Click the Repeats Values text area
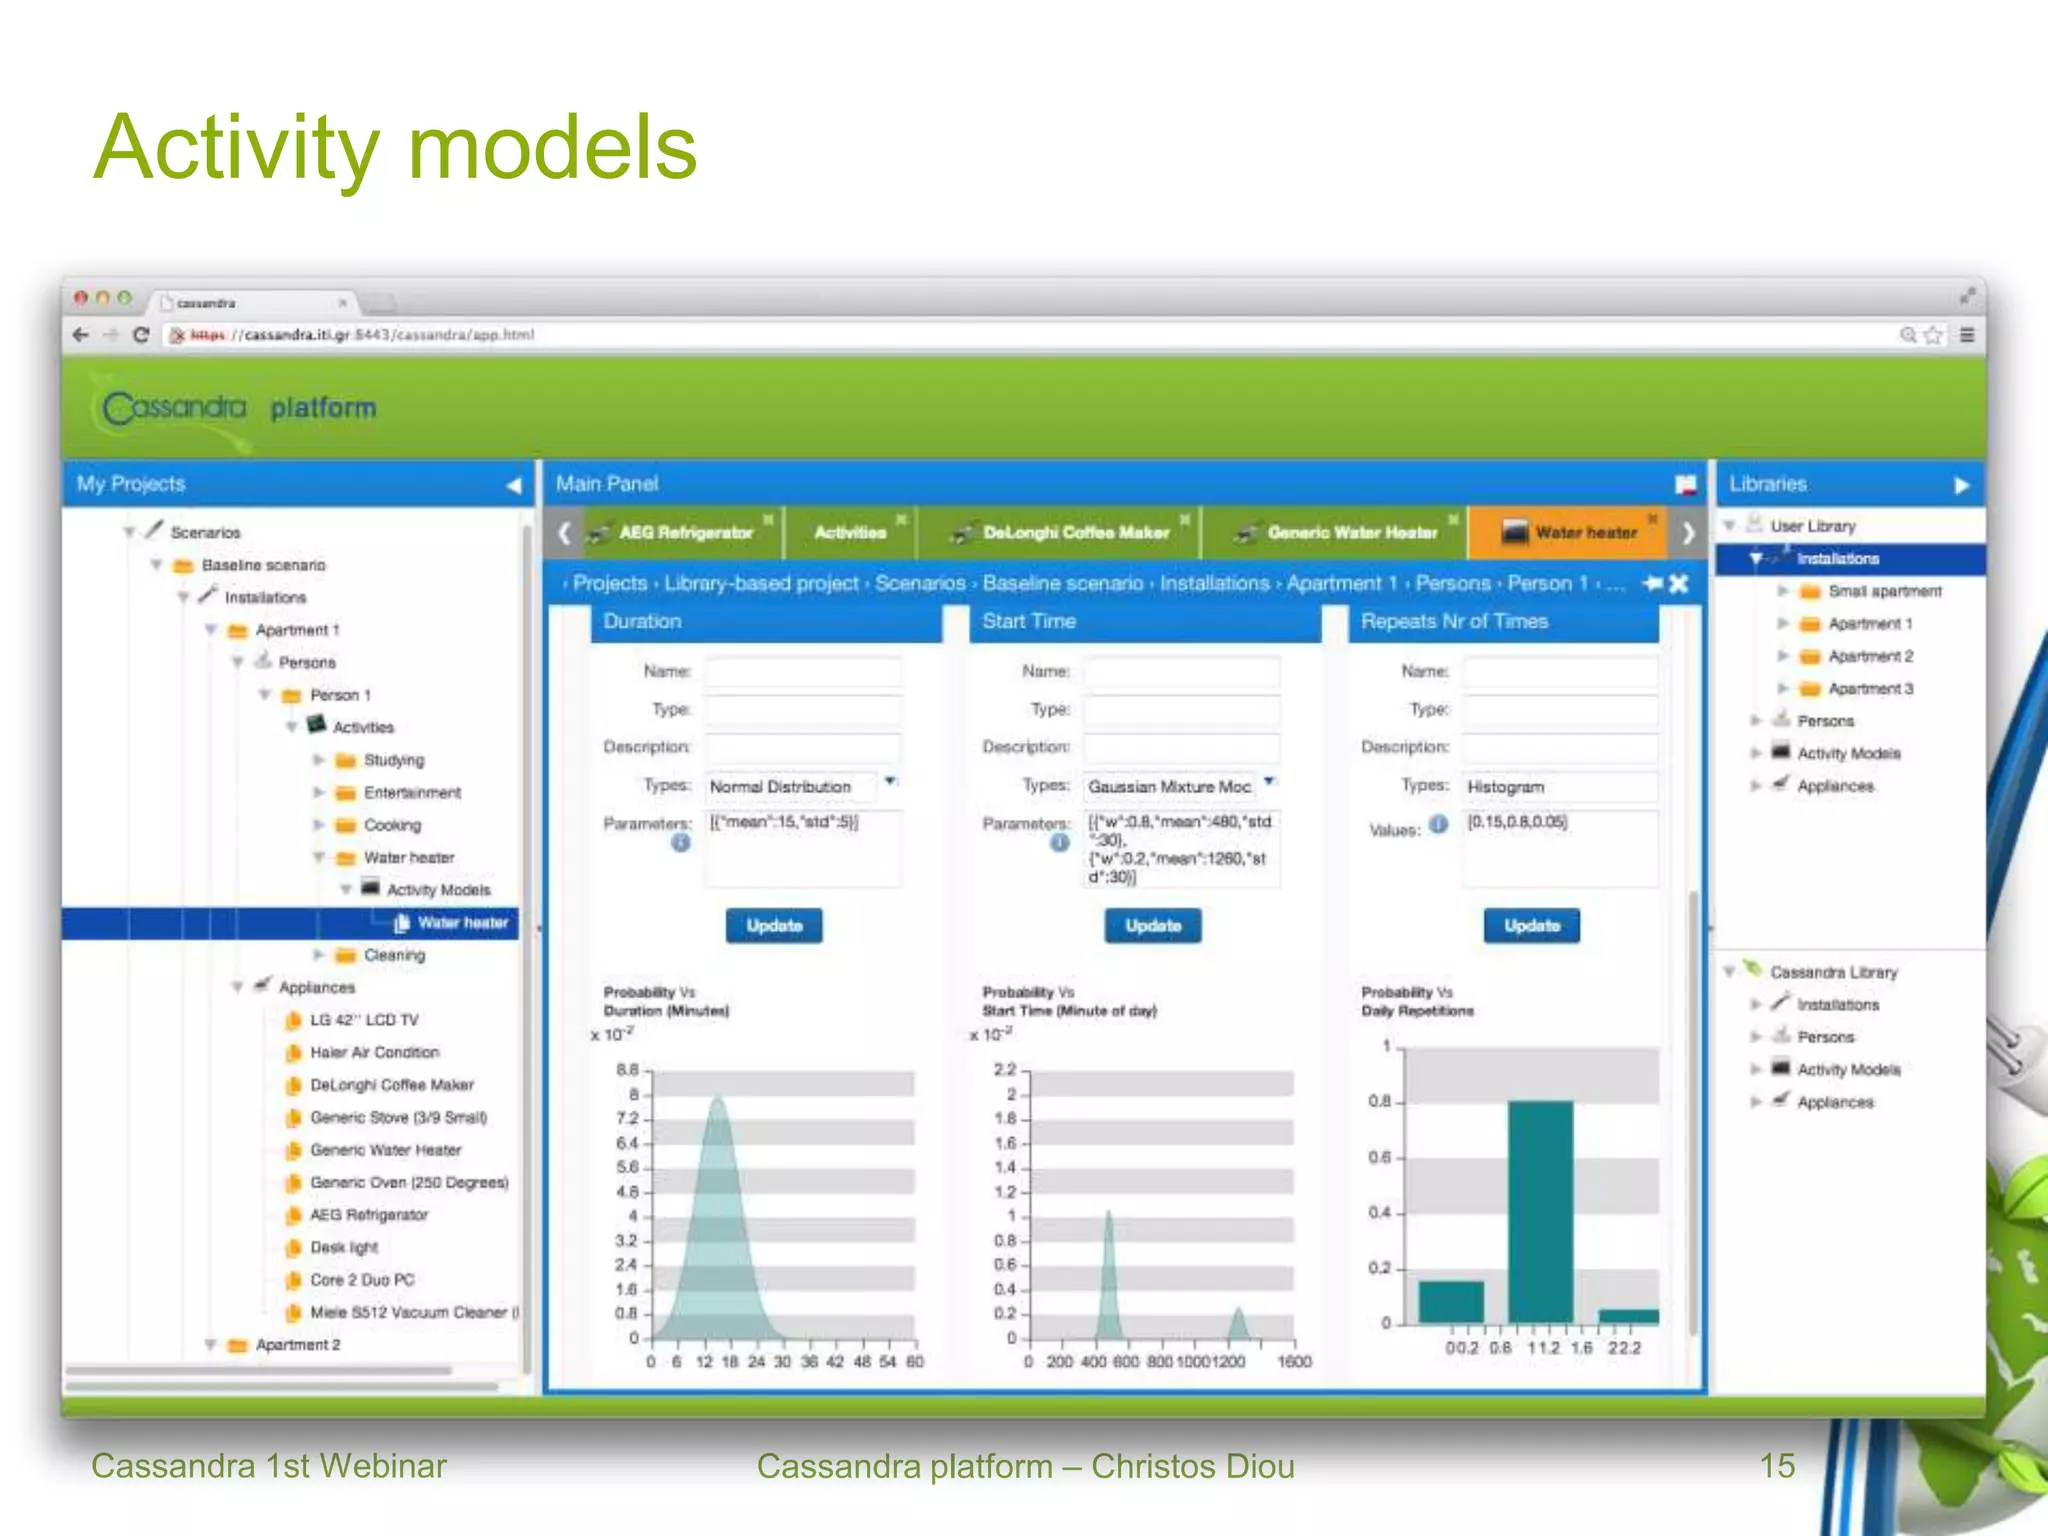 [x=1560, y=849]
